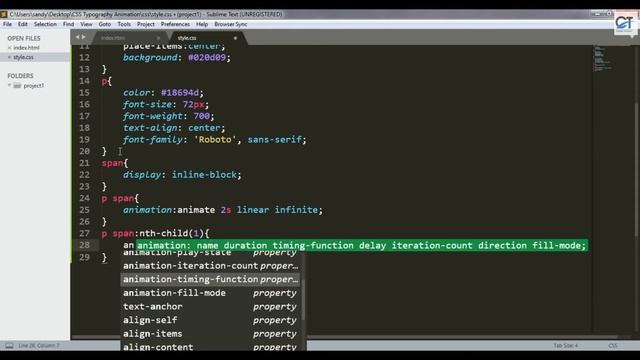Click Line 28, Column 7 status text

click(x=39, y=346)
